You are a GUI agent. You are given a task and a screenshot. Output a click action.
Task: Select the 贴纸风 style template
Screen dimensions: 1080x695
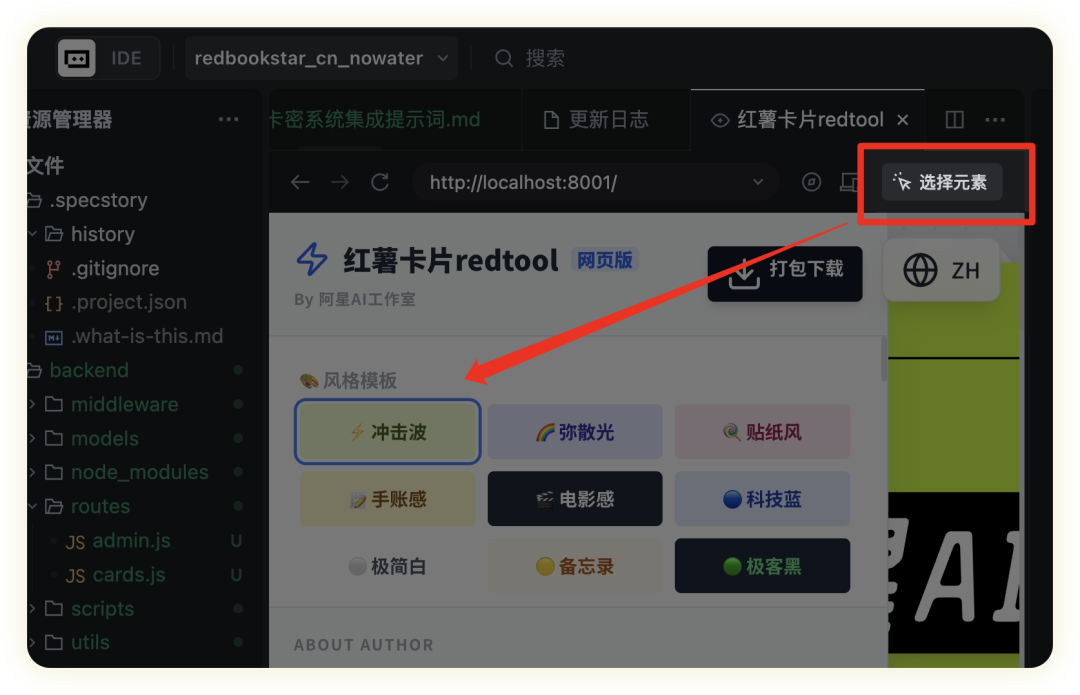coord(762,432)
